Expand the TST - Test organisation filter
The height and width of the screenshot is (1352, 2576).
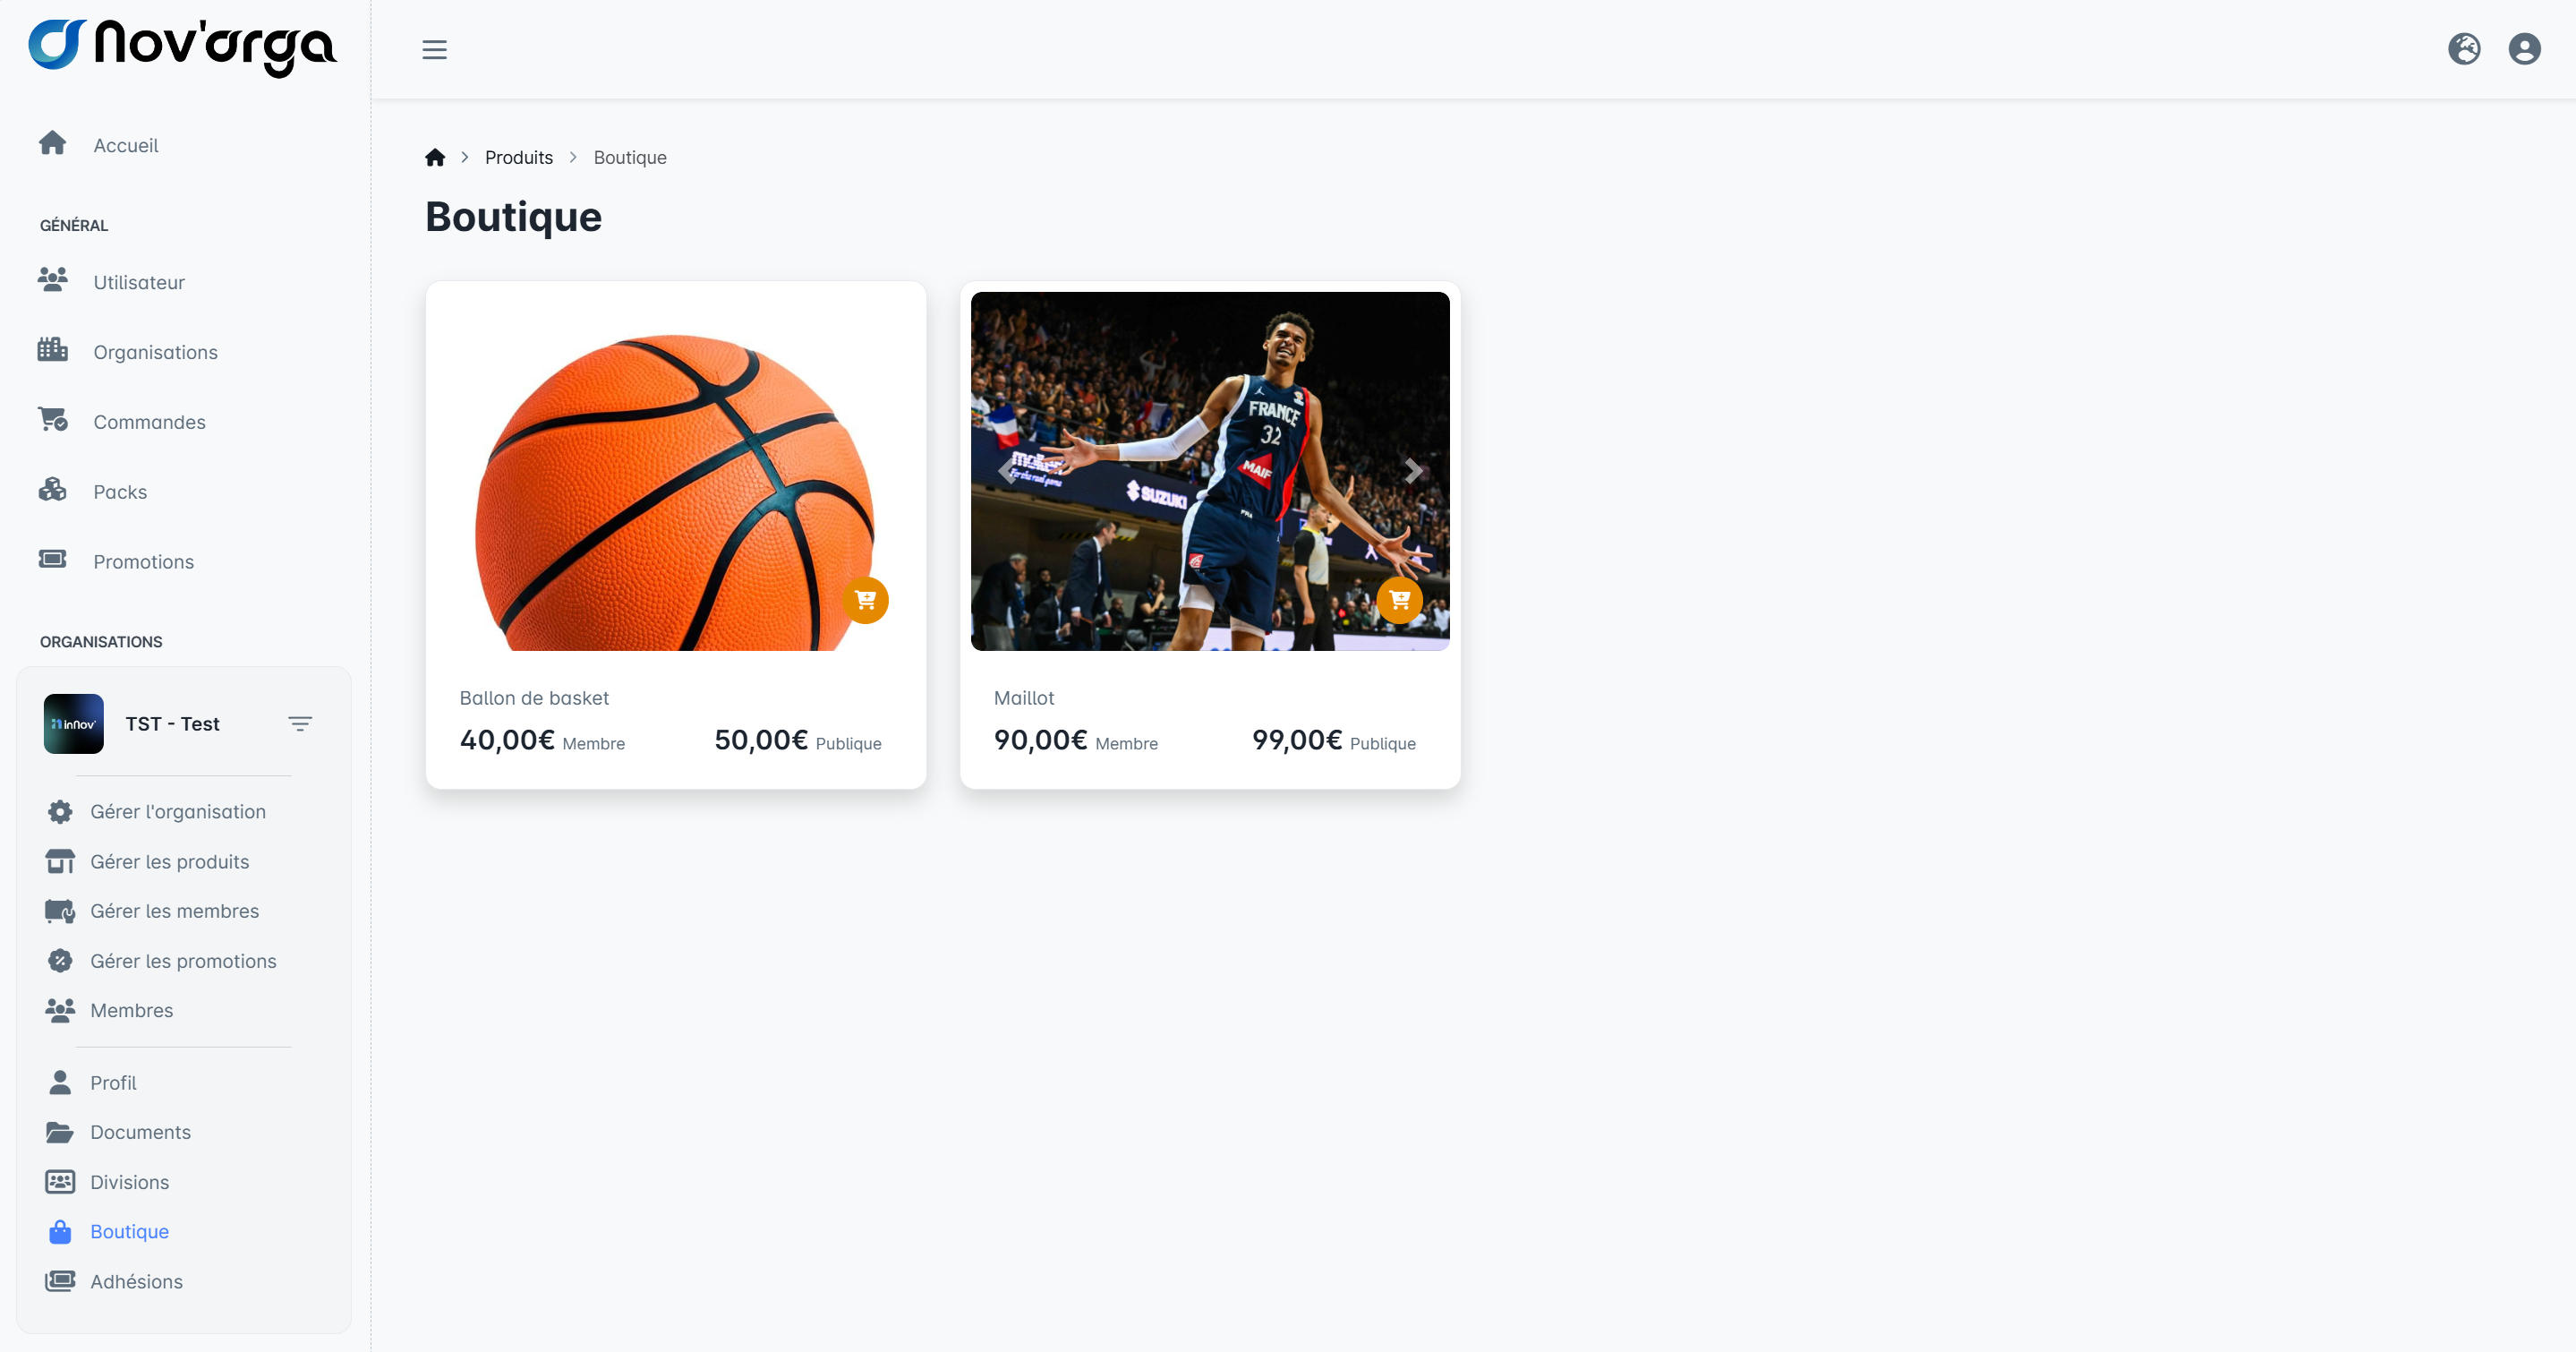coord(300,723)
